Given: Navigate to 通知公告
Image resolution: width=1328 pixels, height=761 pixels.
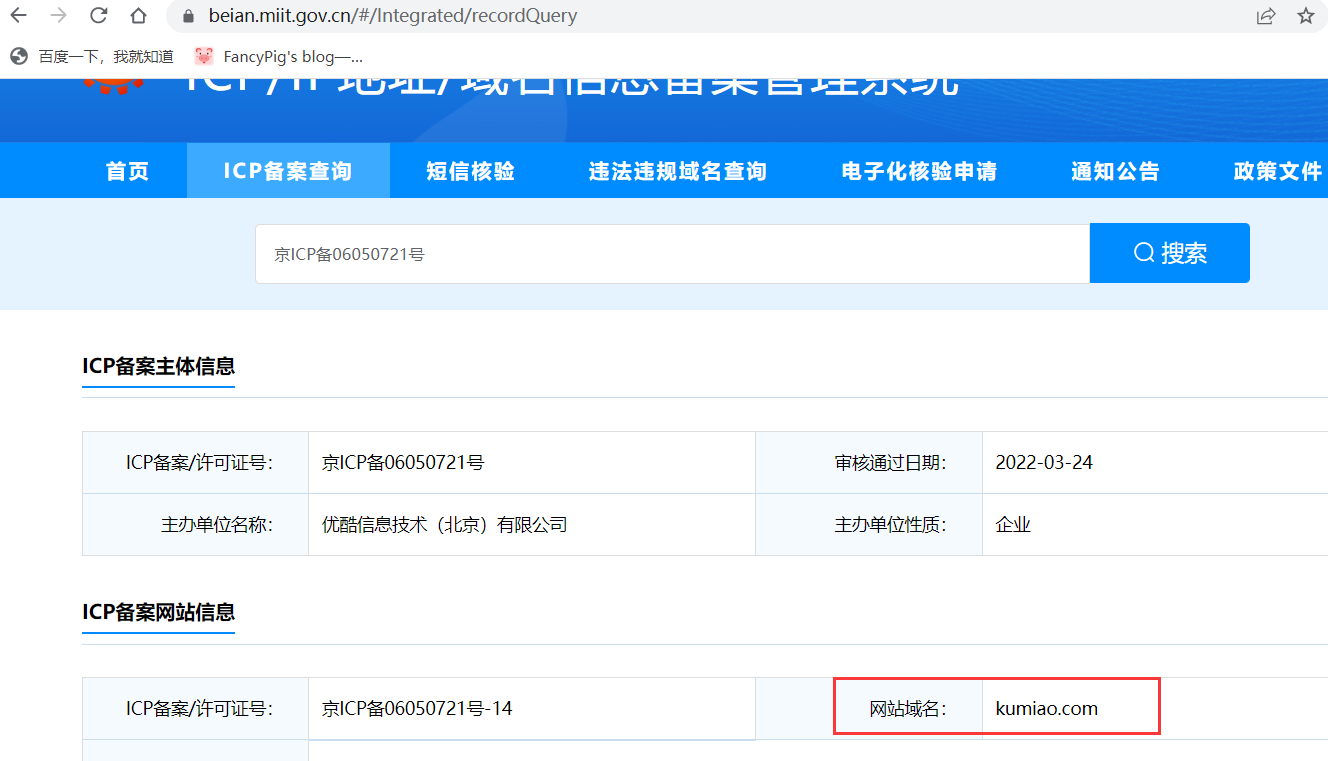Looking at the screenshot, I should pyautogui.click(x=1115, y=171).
